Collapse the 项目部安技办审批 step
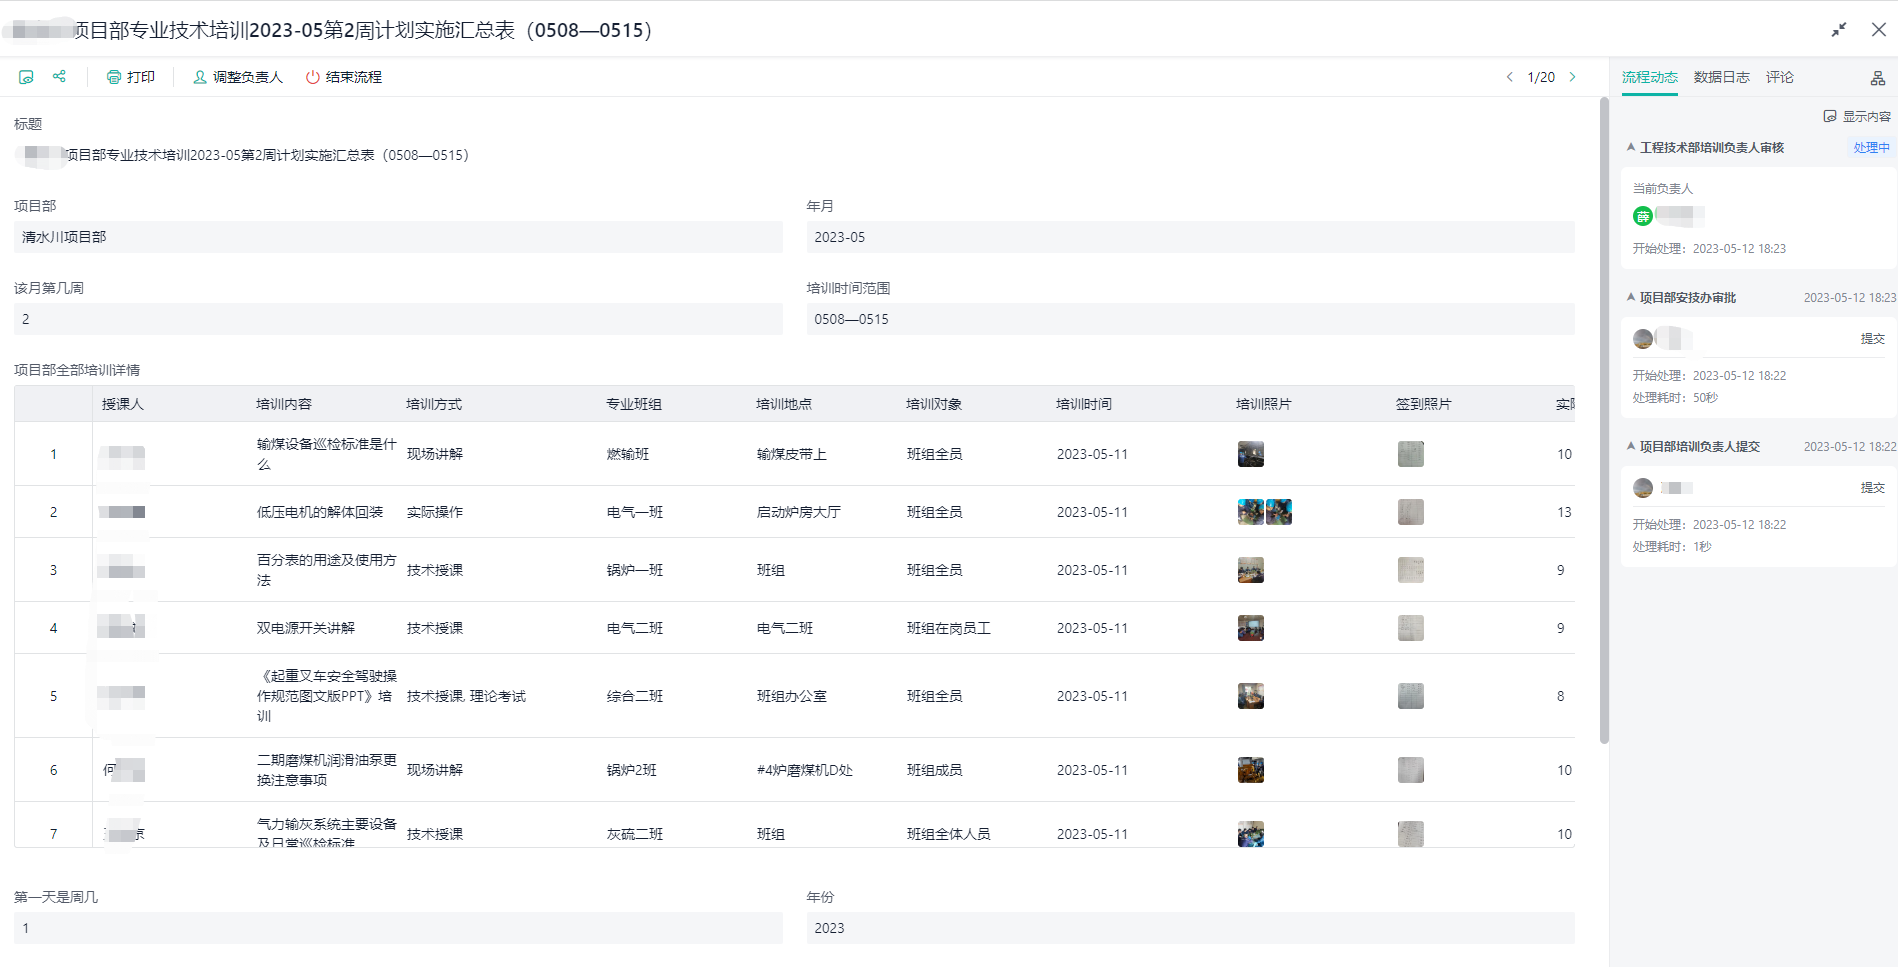 pos(1631,297)
